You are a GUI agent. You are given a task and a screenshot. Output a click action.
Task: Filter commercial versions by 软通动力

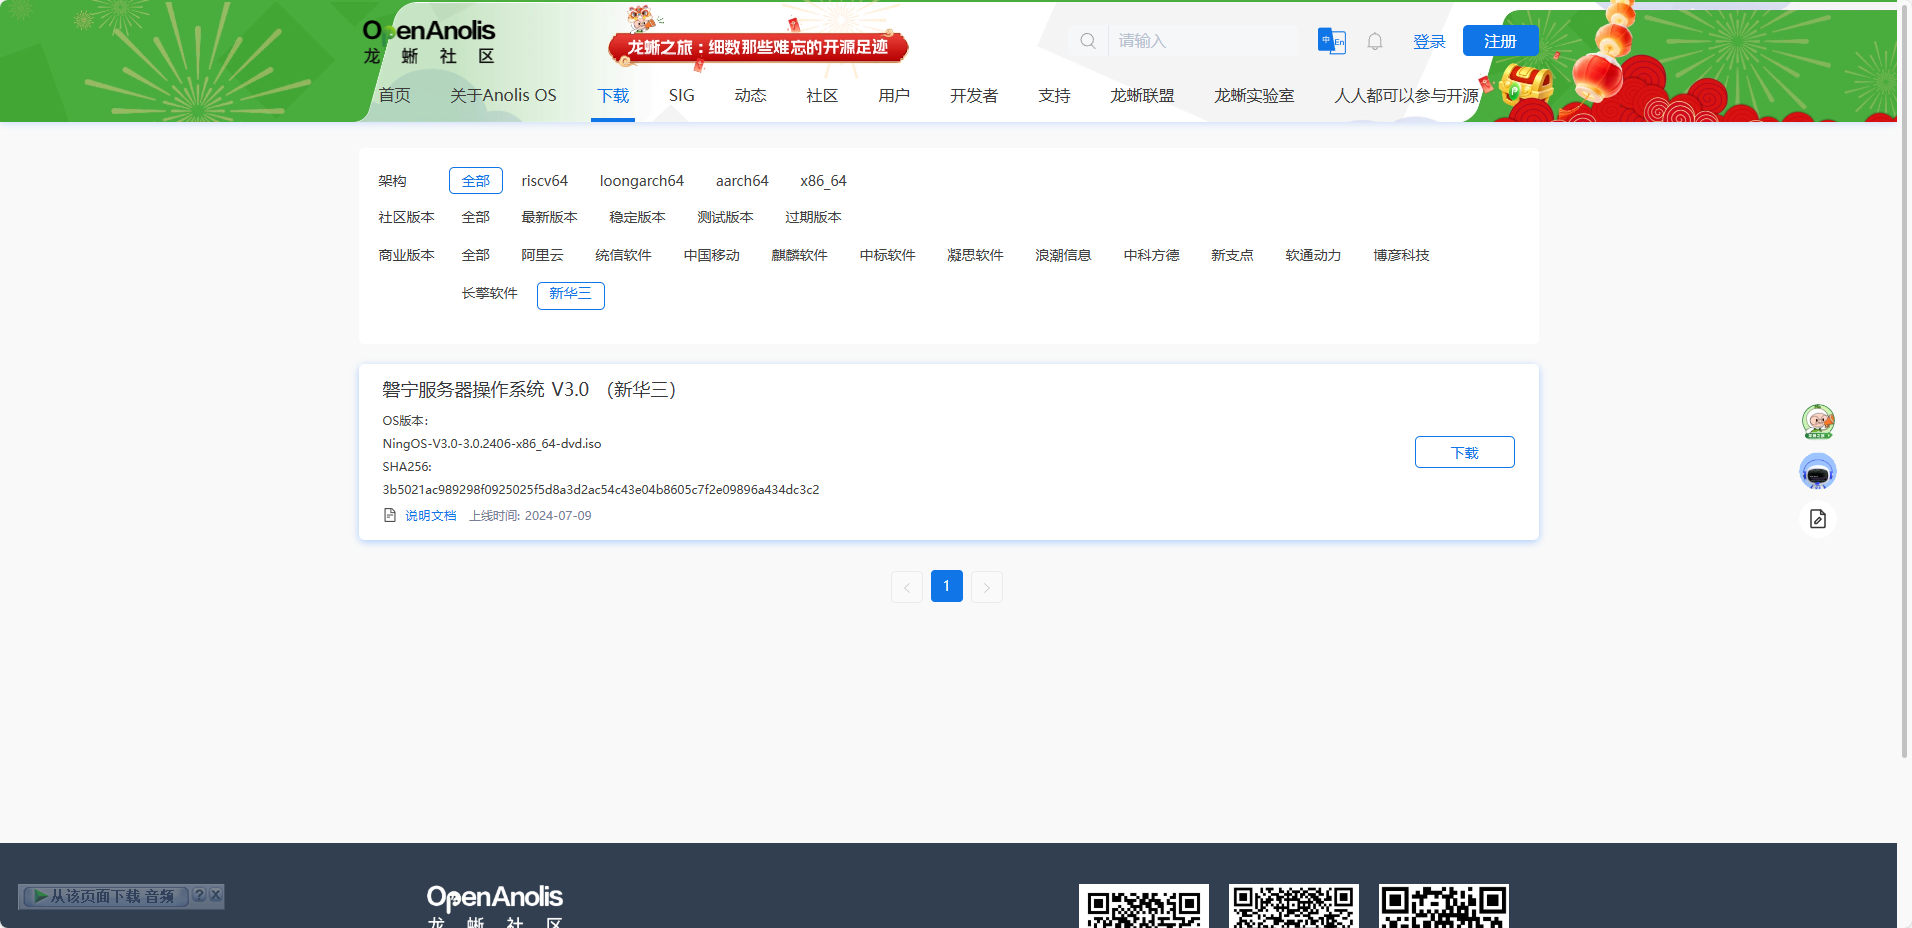point(1313,255)
